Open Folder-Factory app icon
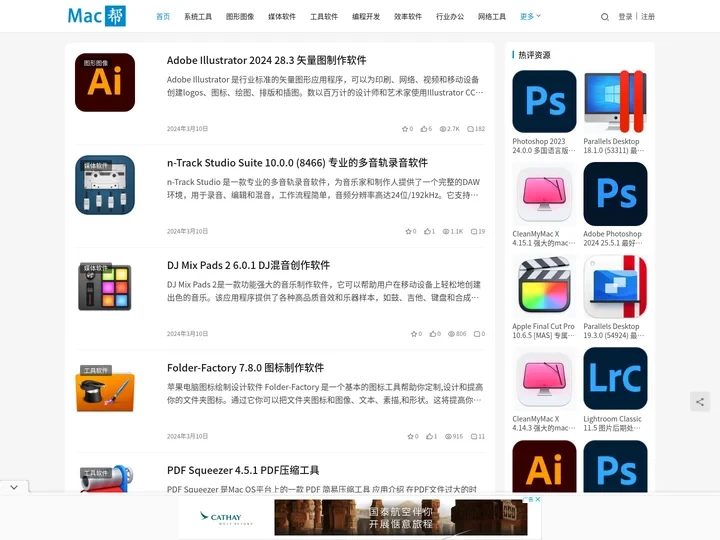 coord(105,389)
